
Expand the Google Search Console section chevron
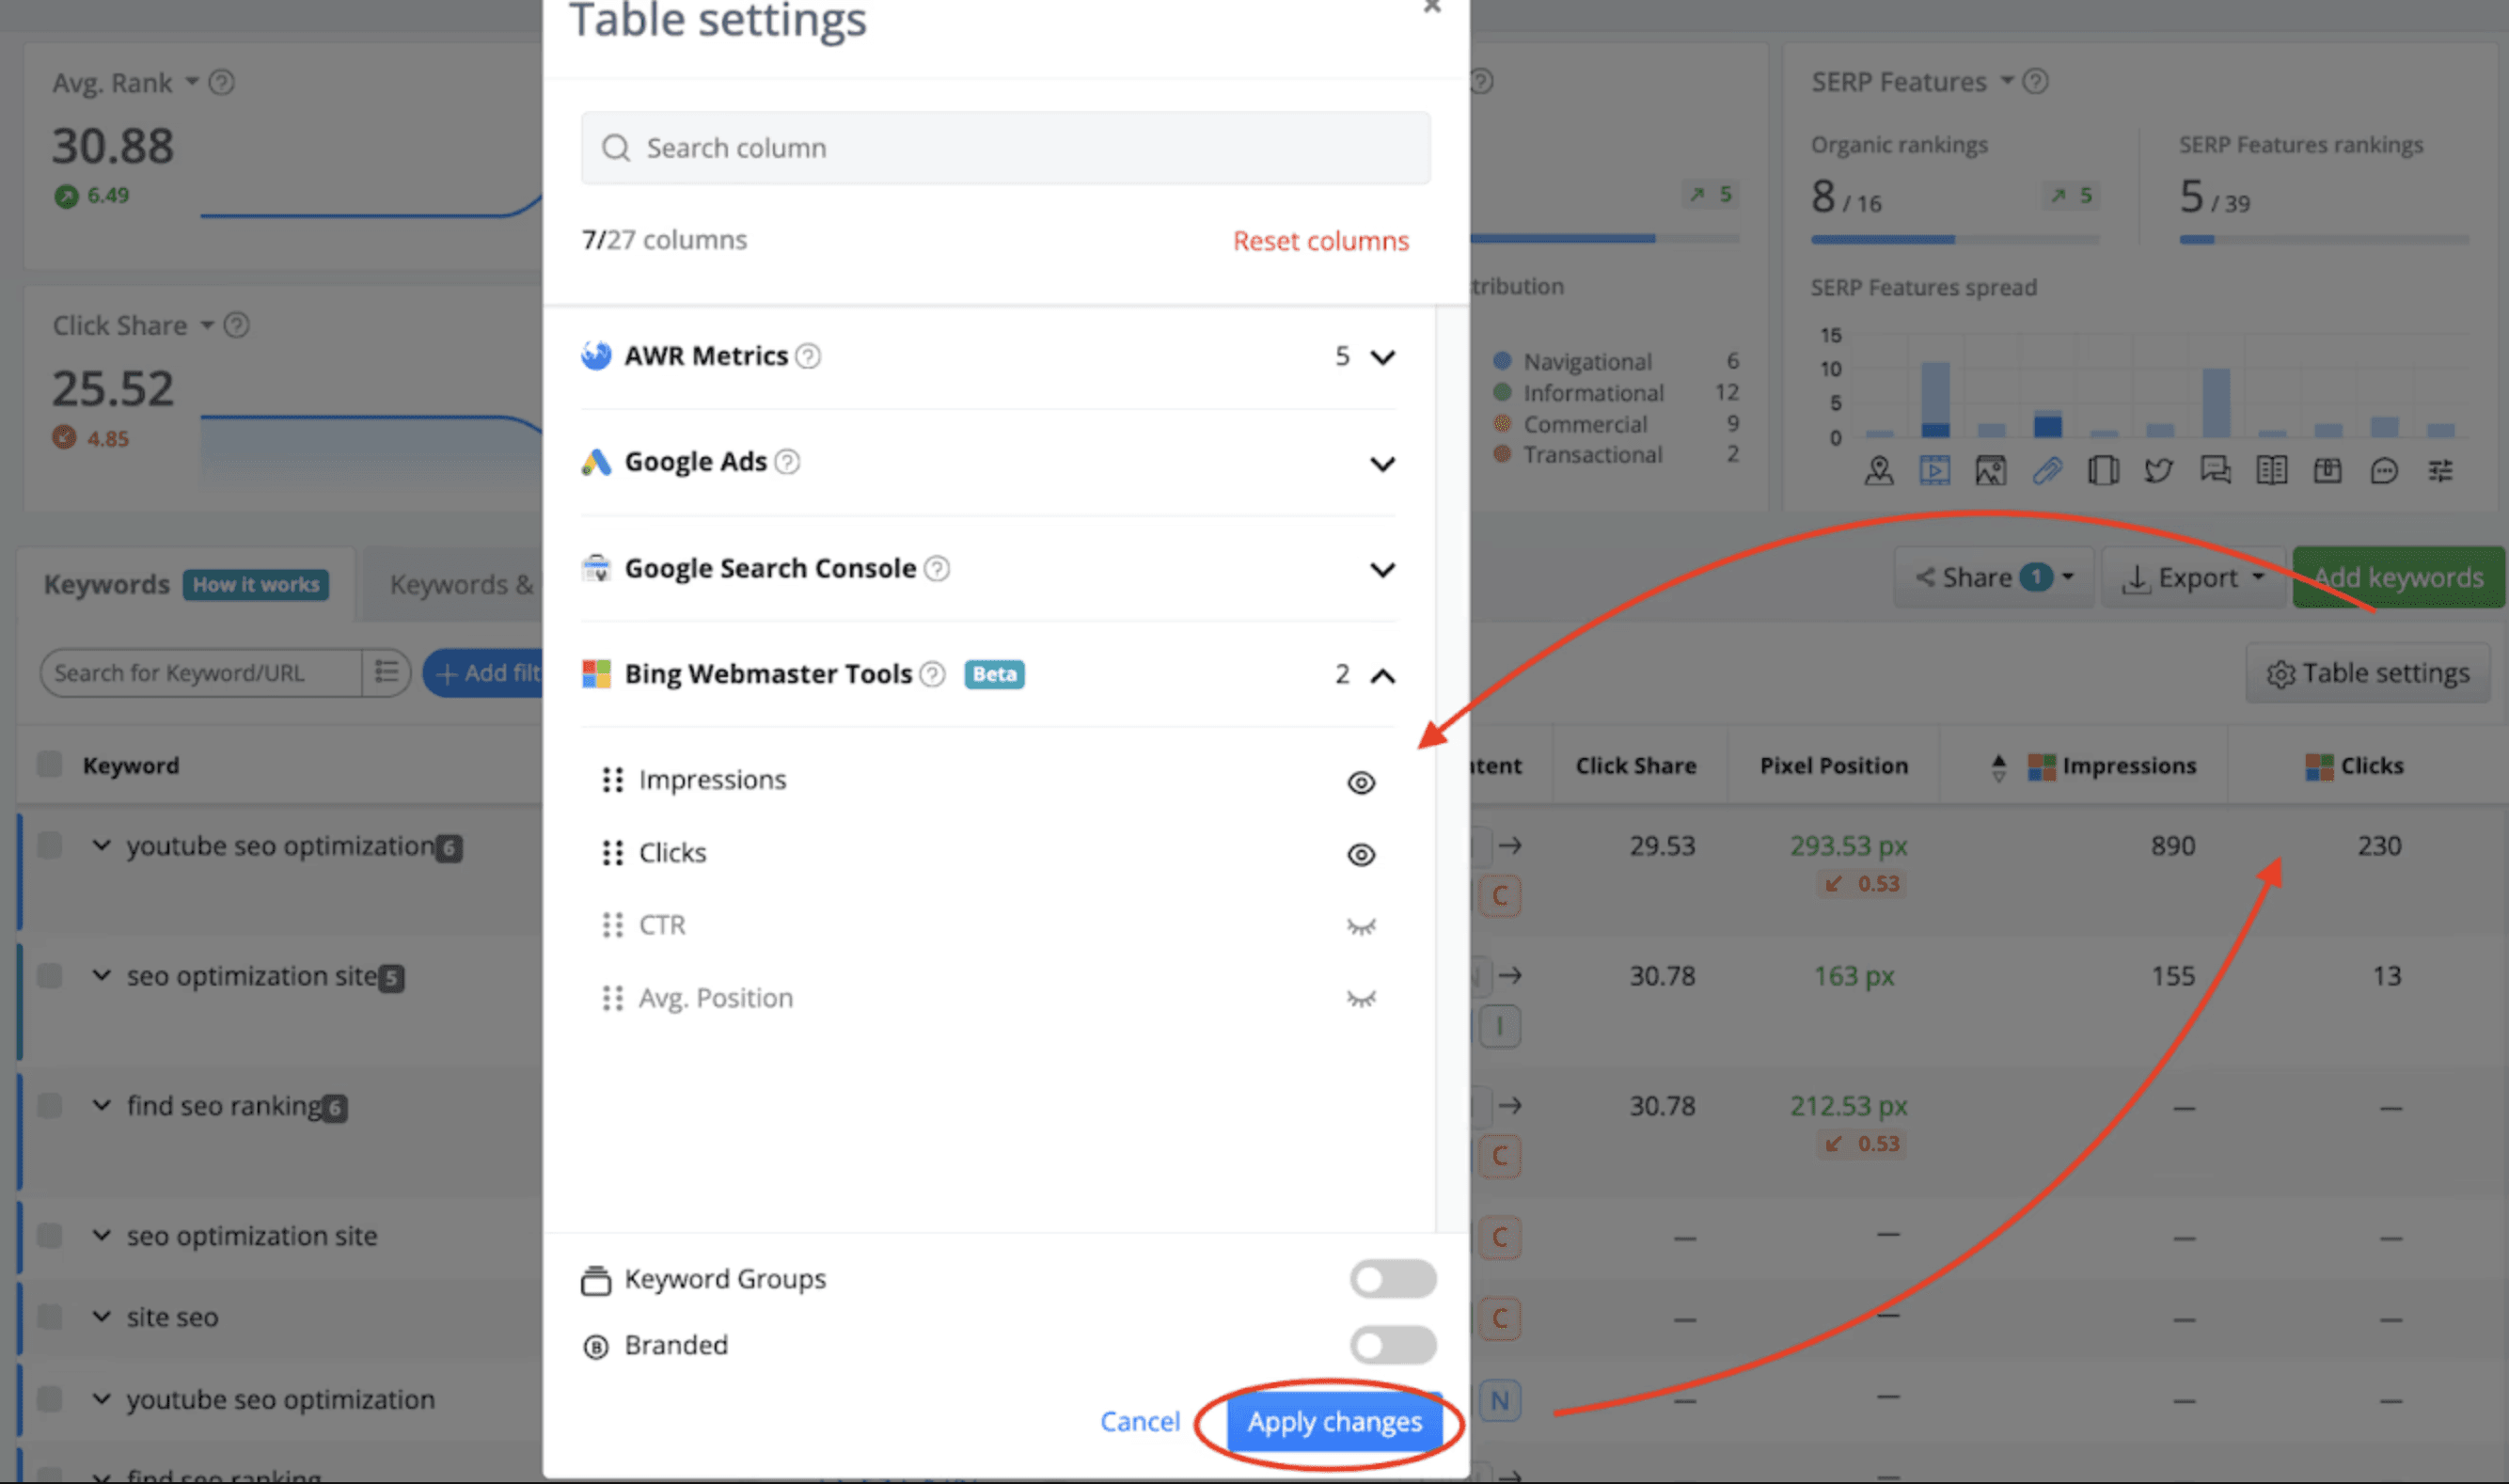1383,570
